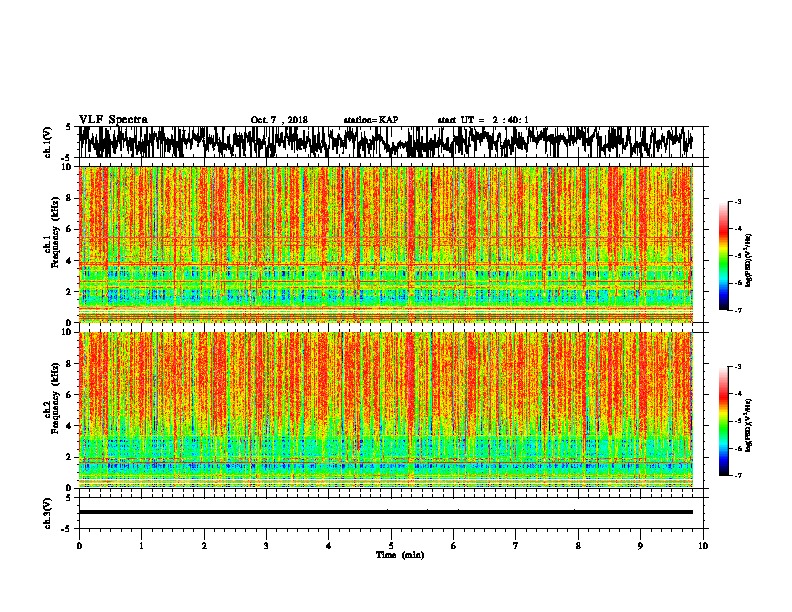Screen dimensions: 792x612
Task: Click the ch.3 flat black trace
Action: [386, 512]
